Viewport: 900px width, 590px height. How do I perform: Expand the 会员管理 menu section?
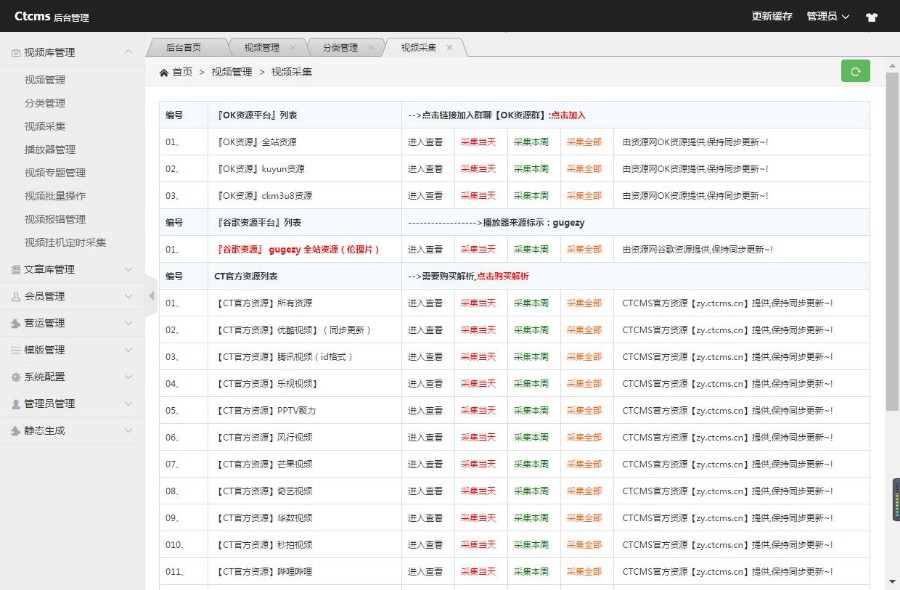tap(129, 296)
